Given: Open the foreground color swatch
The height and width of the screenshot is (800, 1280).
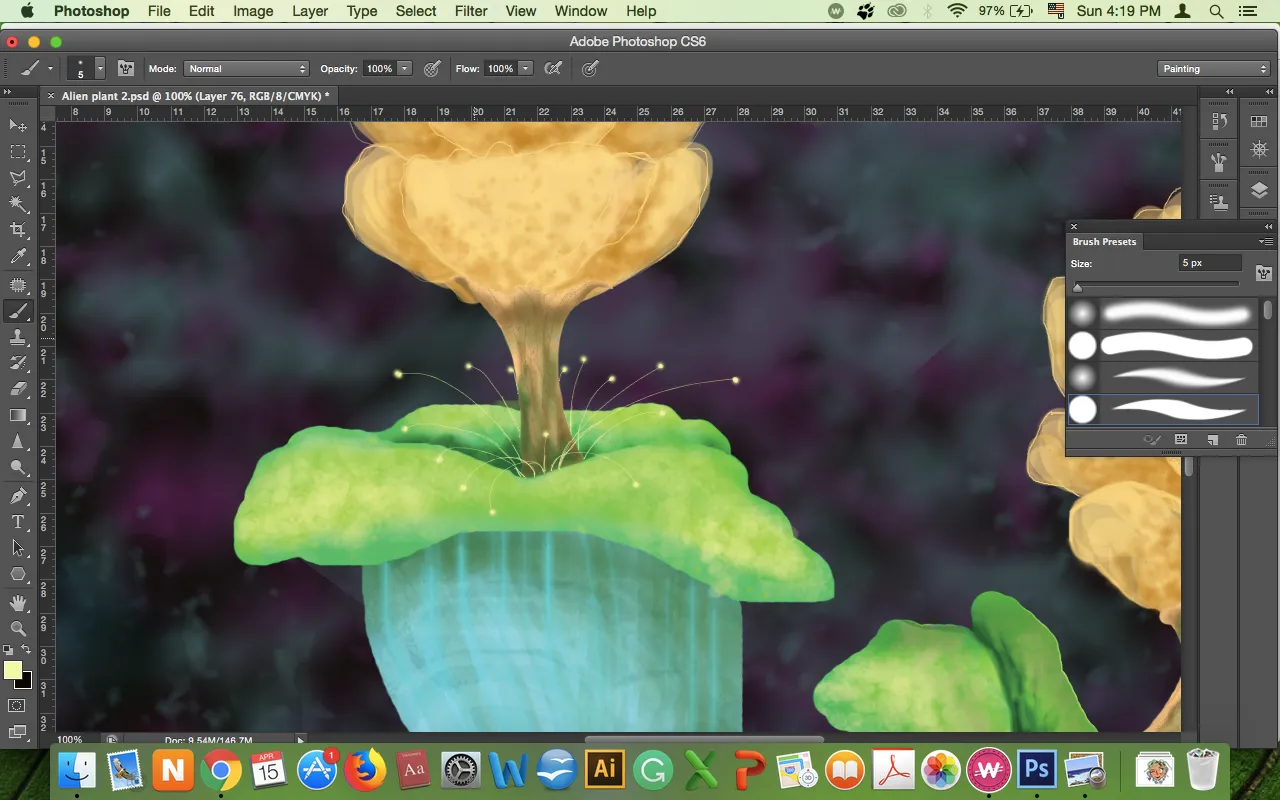Looking at the screenshot, I should pos(13,670).
